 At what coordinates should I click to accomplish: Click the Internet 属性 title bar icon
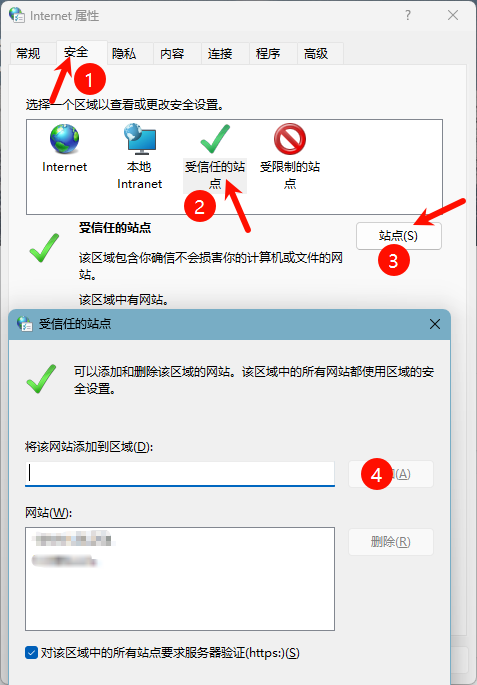[17, 15]
